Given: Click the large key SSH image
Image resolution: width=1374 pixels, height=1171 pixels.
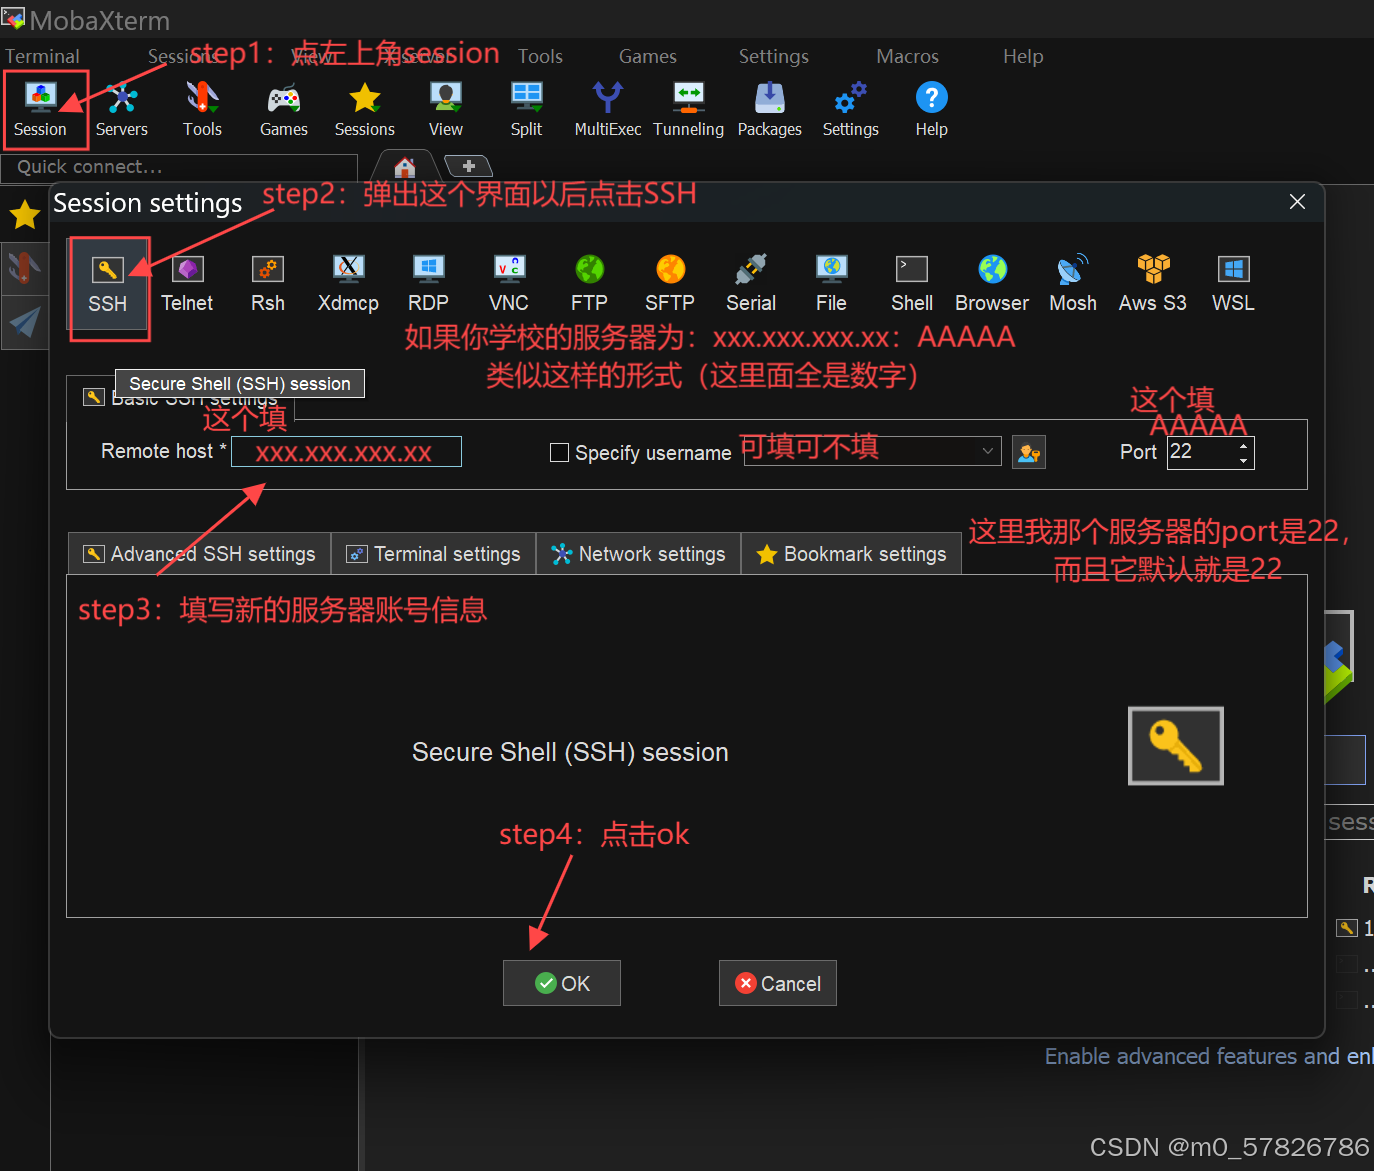Looking at the screenshot, I should tap(1176, 746).
